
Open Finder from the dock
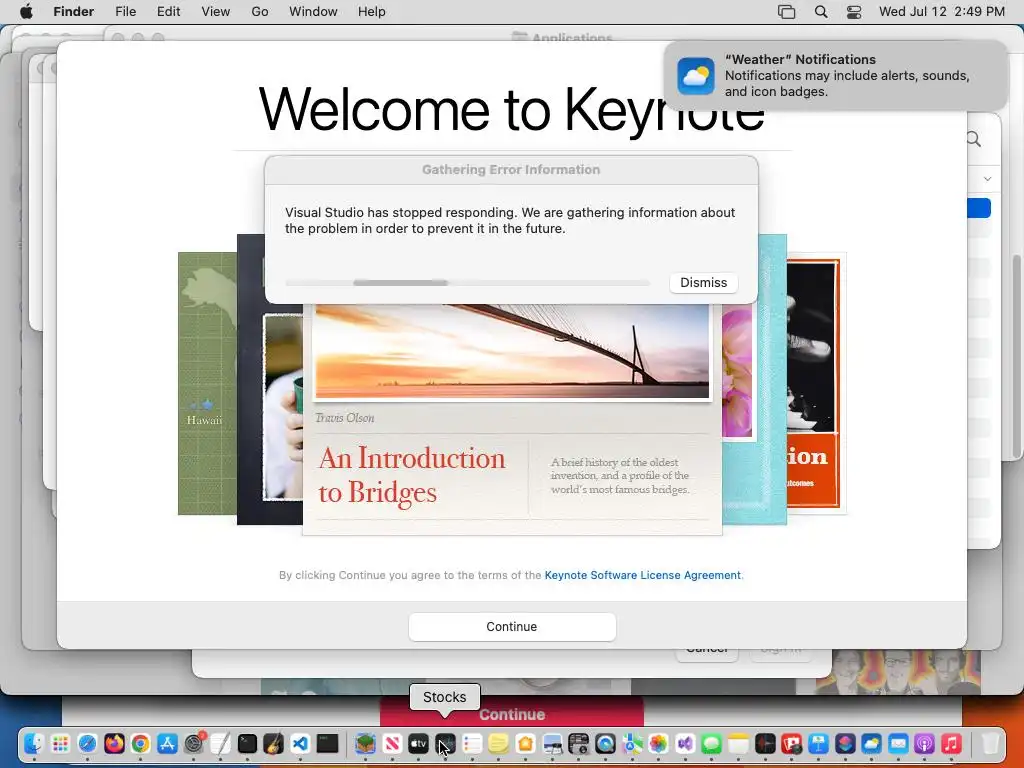click(33, 743)
